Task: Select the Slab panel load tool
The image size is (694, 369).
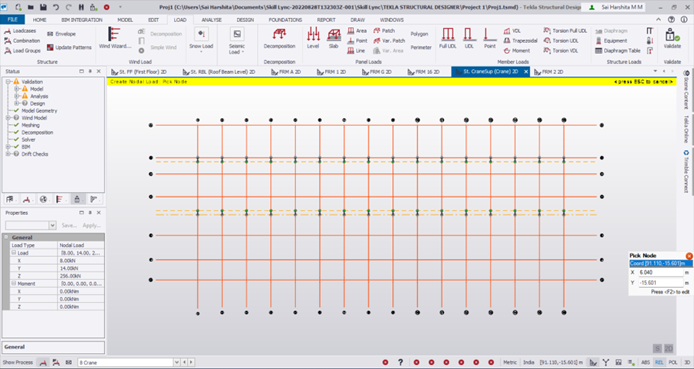Action: click(333, 38)
